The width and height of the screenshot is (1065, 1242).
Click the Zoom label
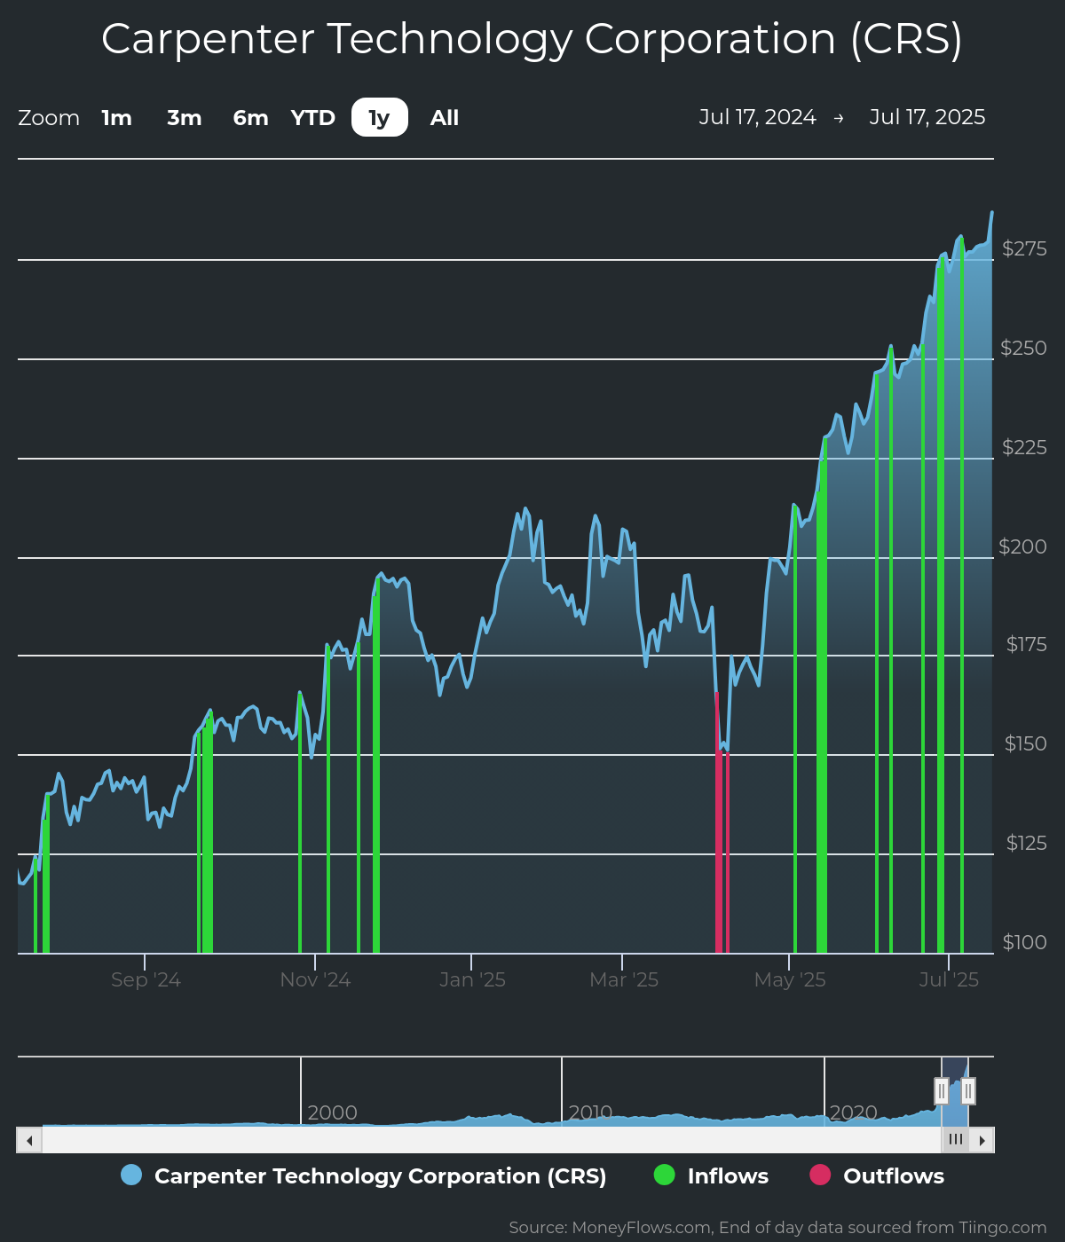49,118
